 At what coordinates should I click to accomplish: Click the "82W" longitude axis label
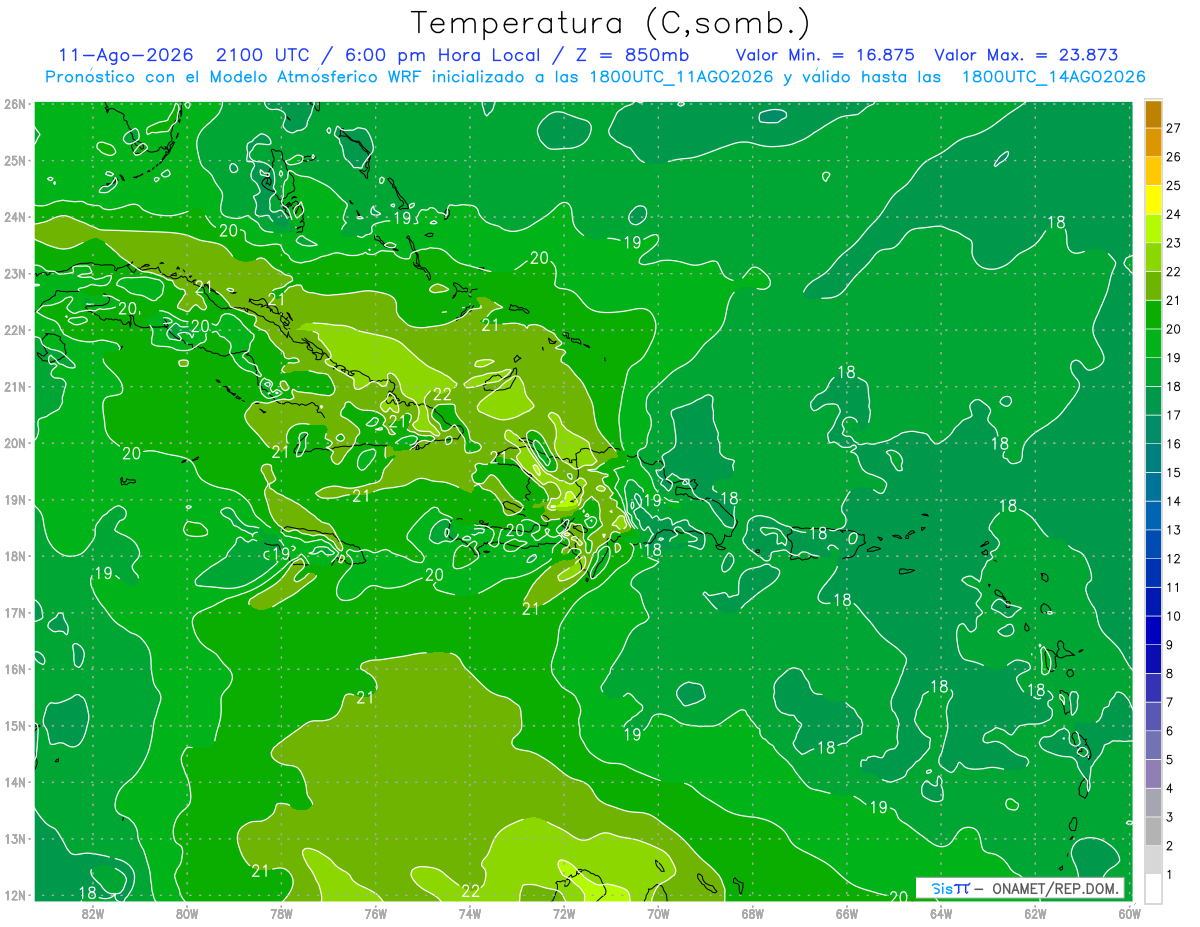tap(93, 912)
